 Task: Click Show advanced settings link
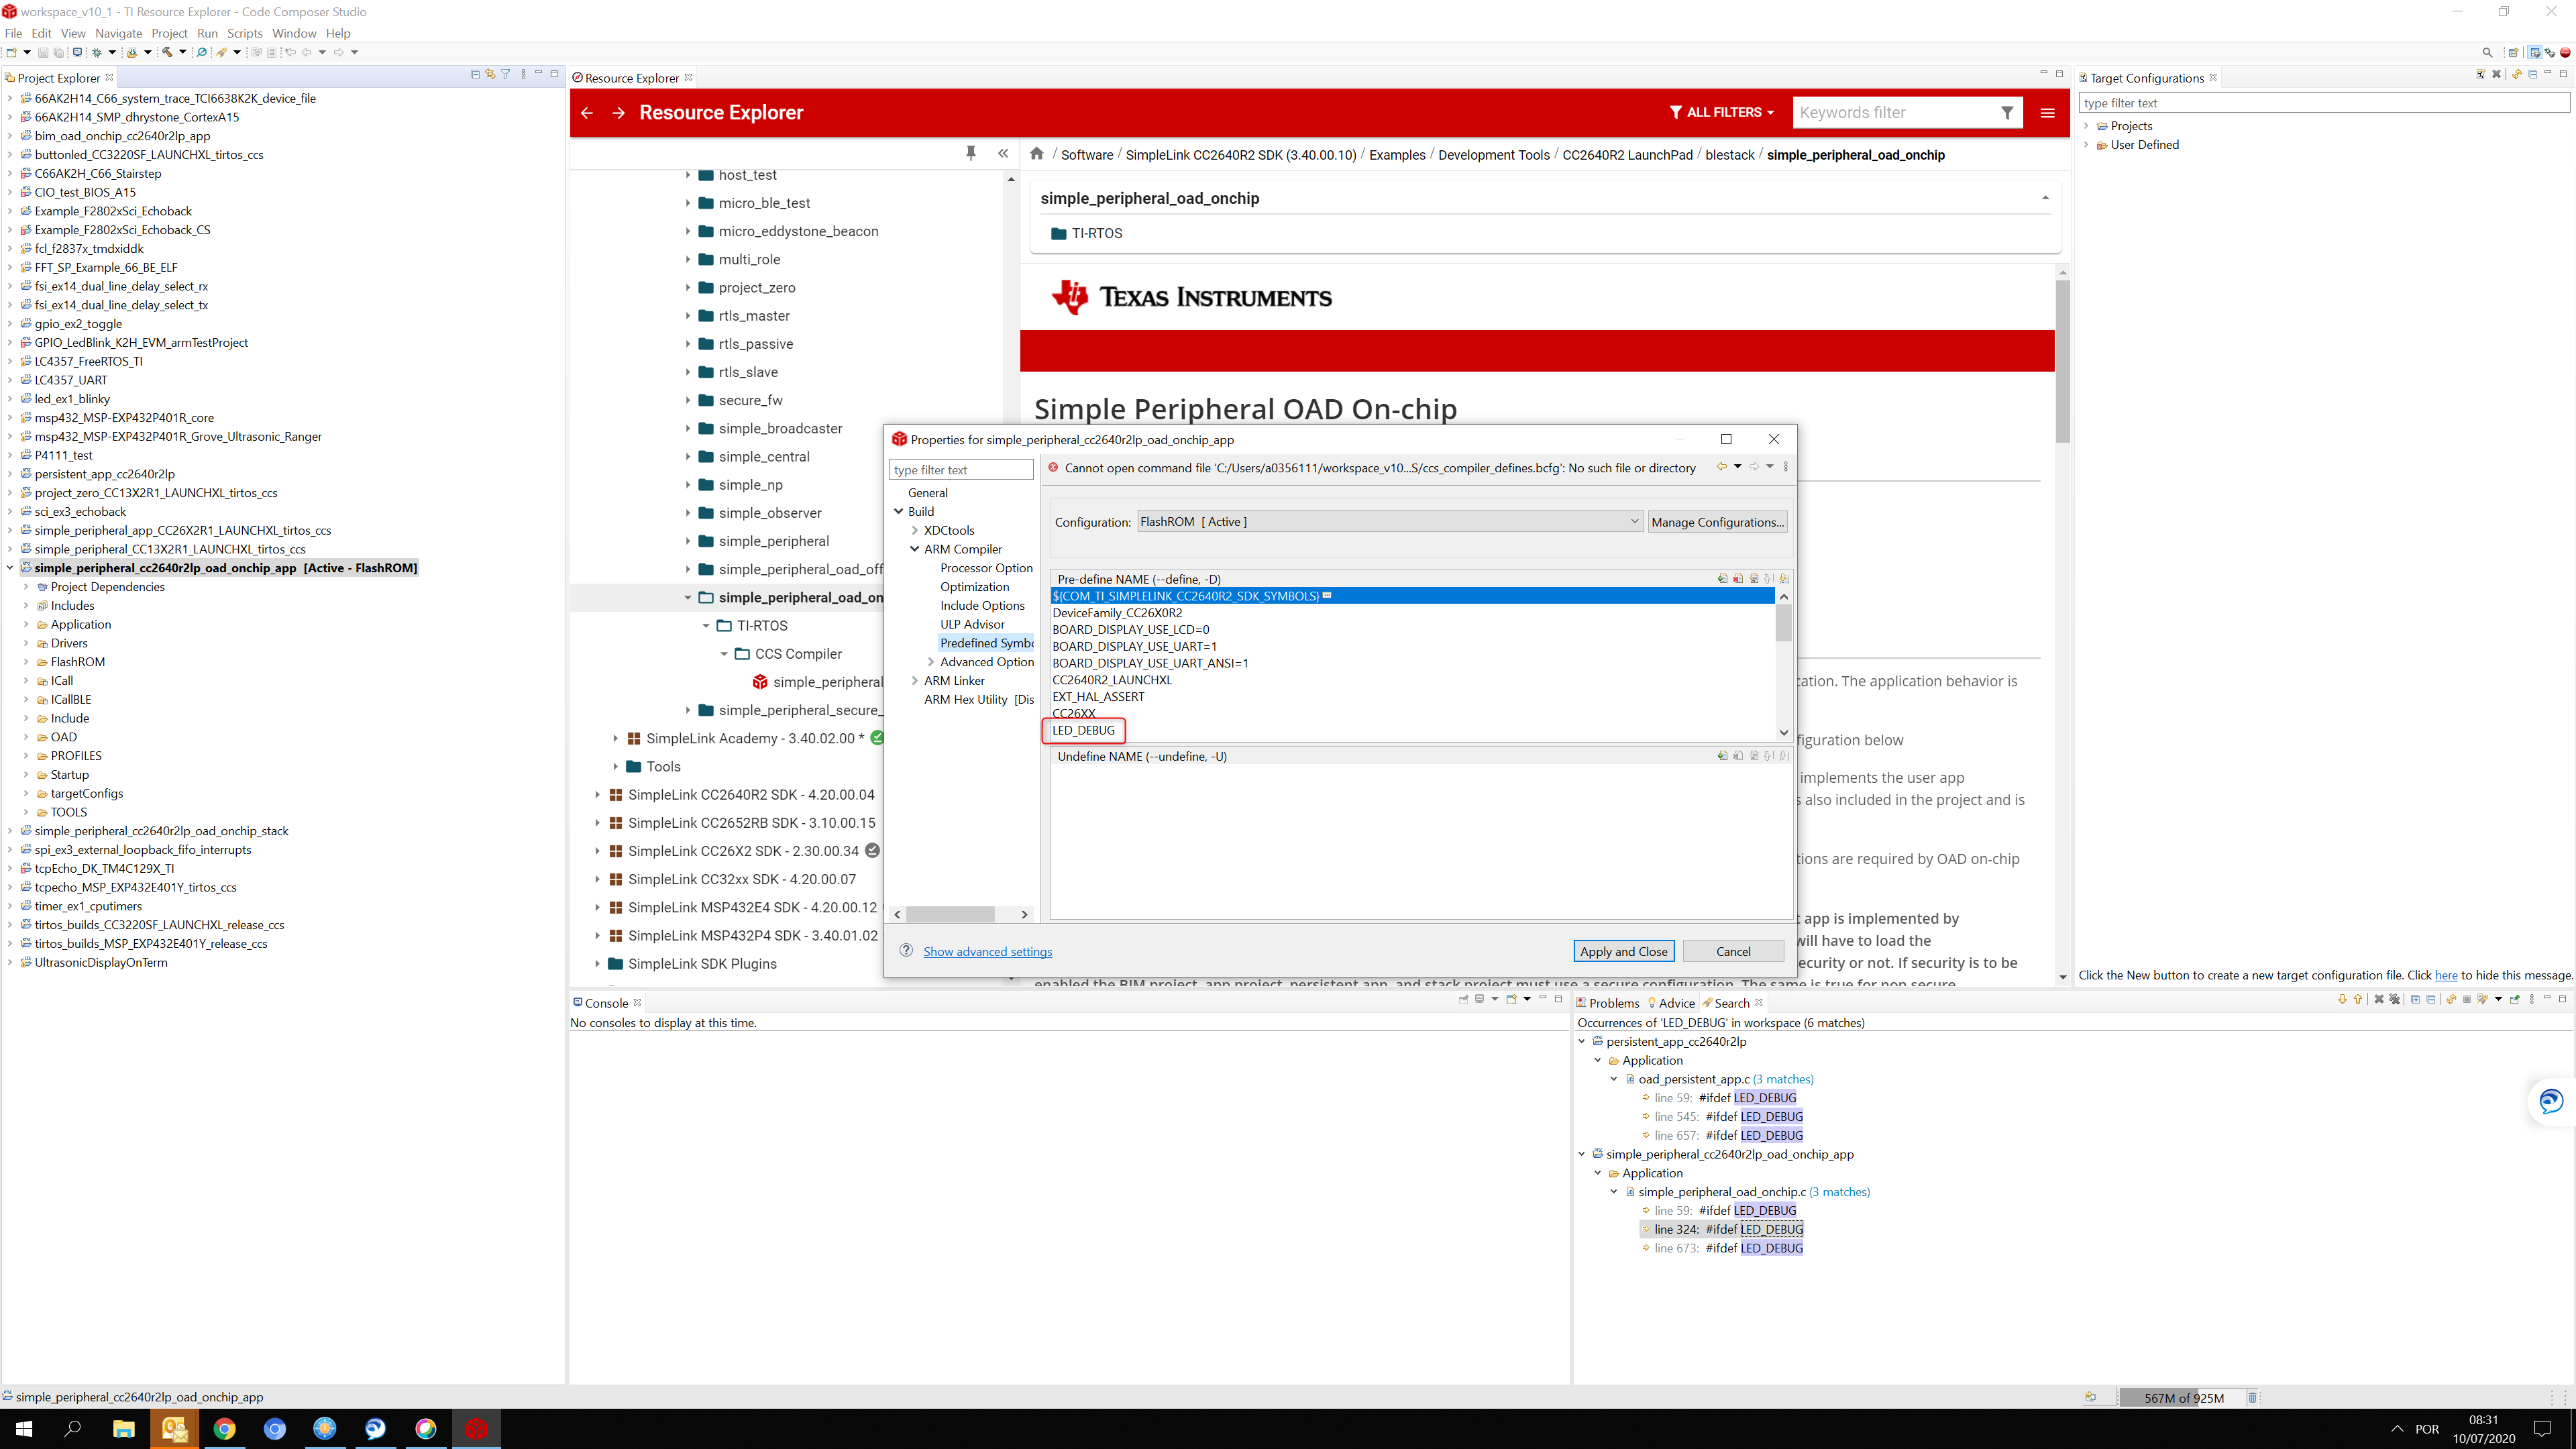[987, 952]
